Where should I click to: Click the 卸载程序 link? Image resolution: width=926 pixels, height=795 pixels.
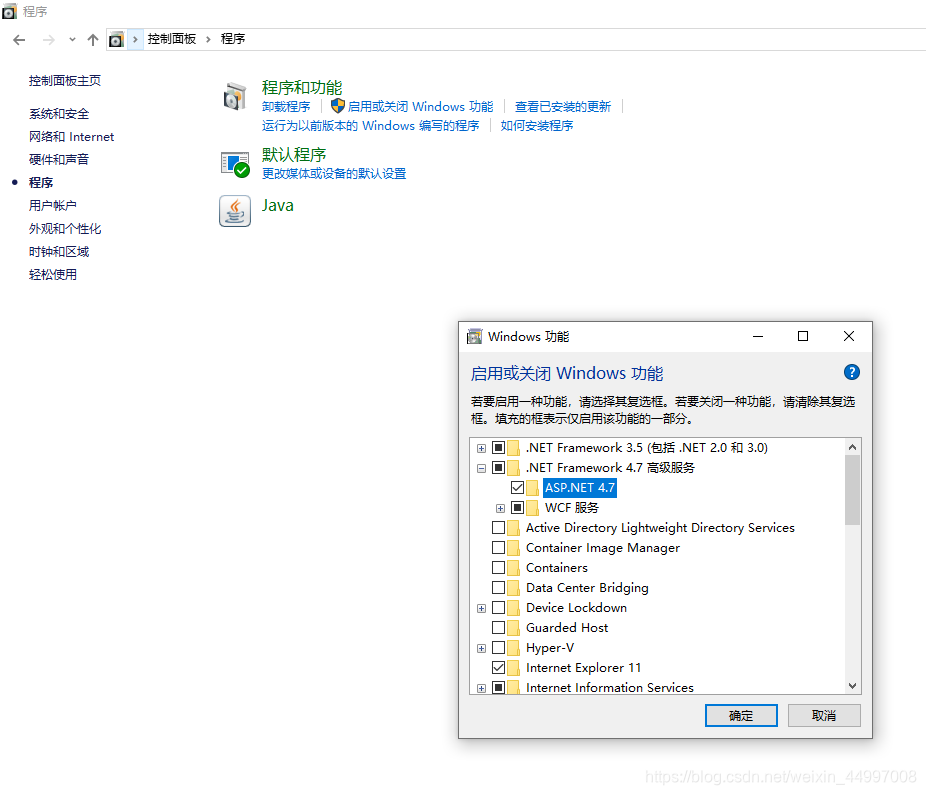click(286, 107)
